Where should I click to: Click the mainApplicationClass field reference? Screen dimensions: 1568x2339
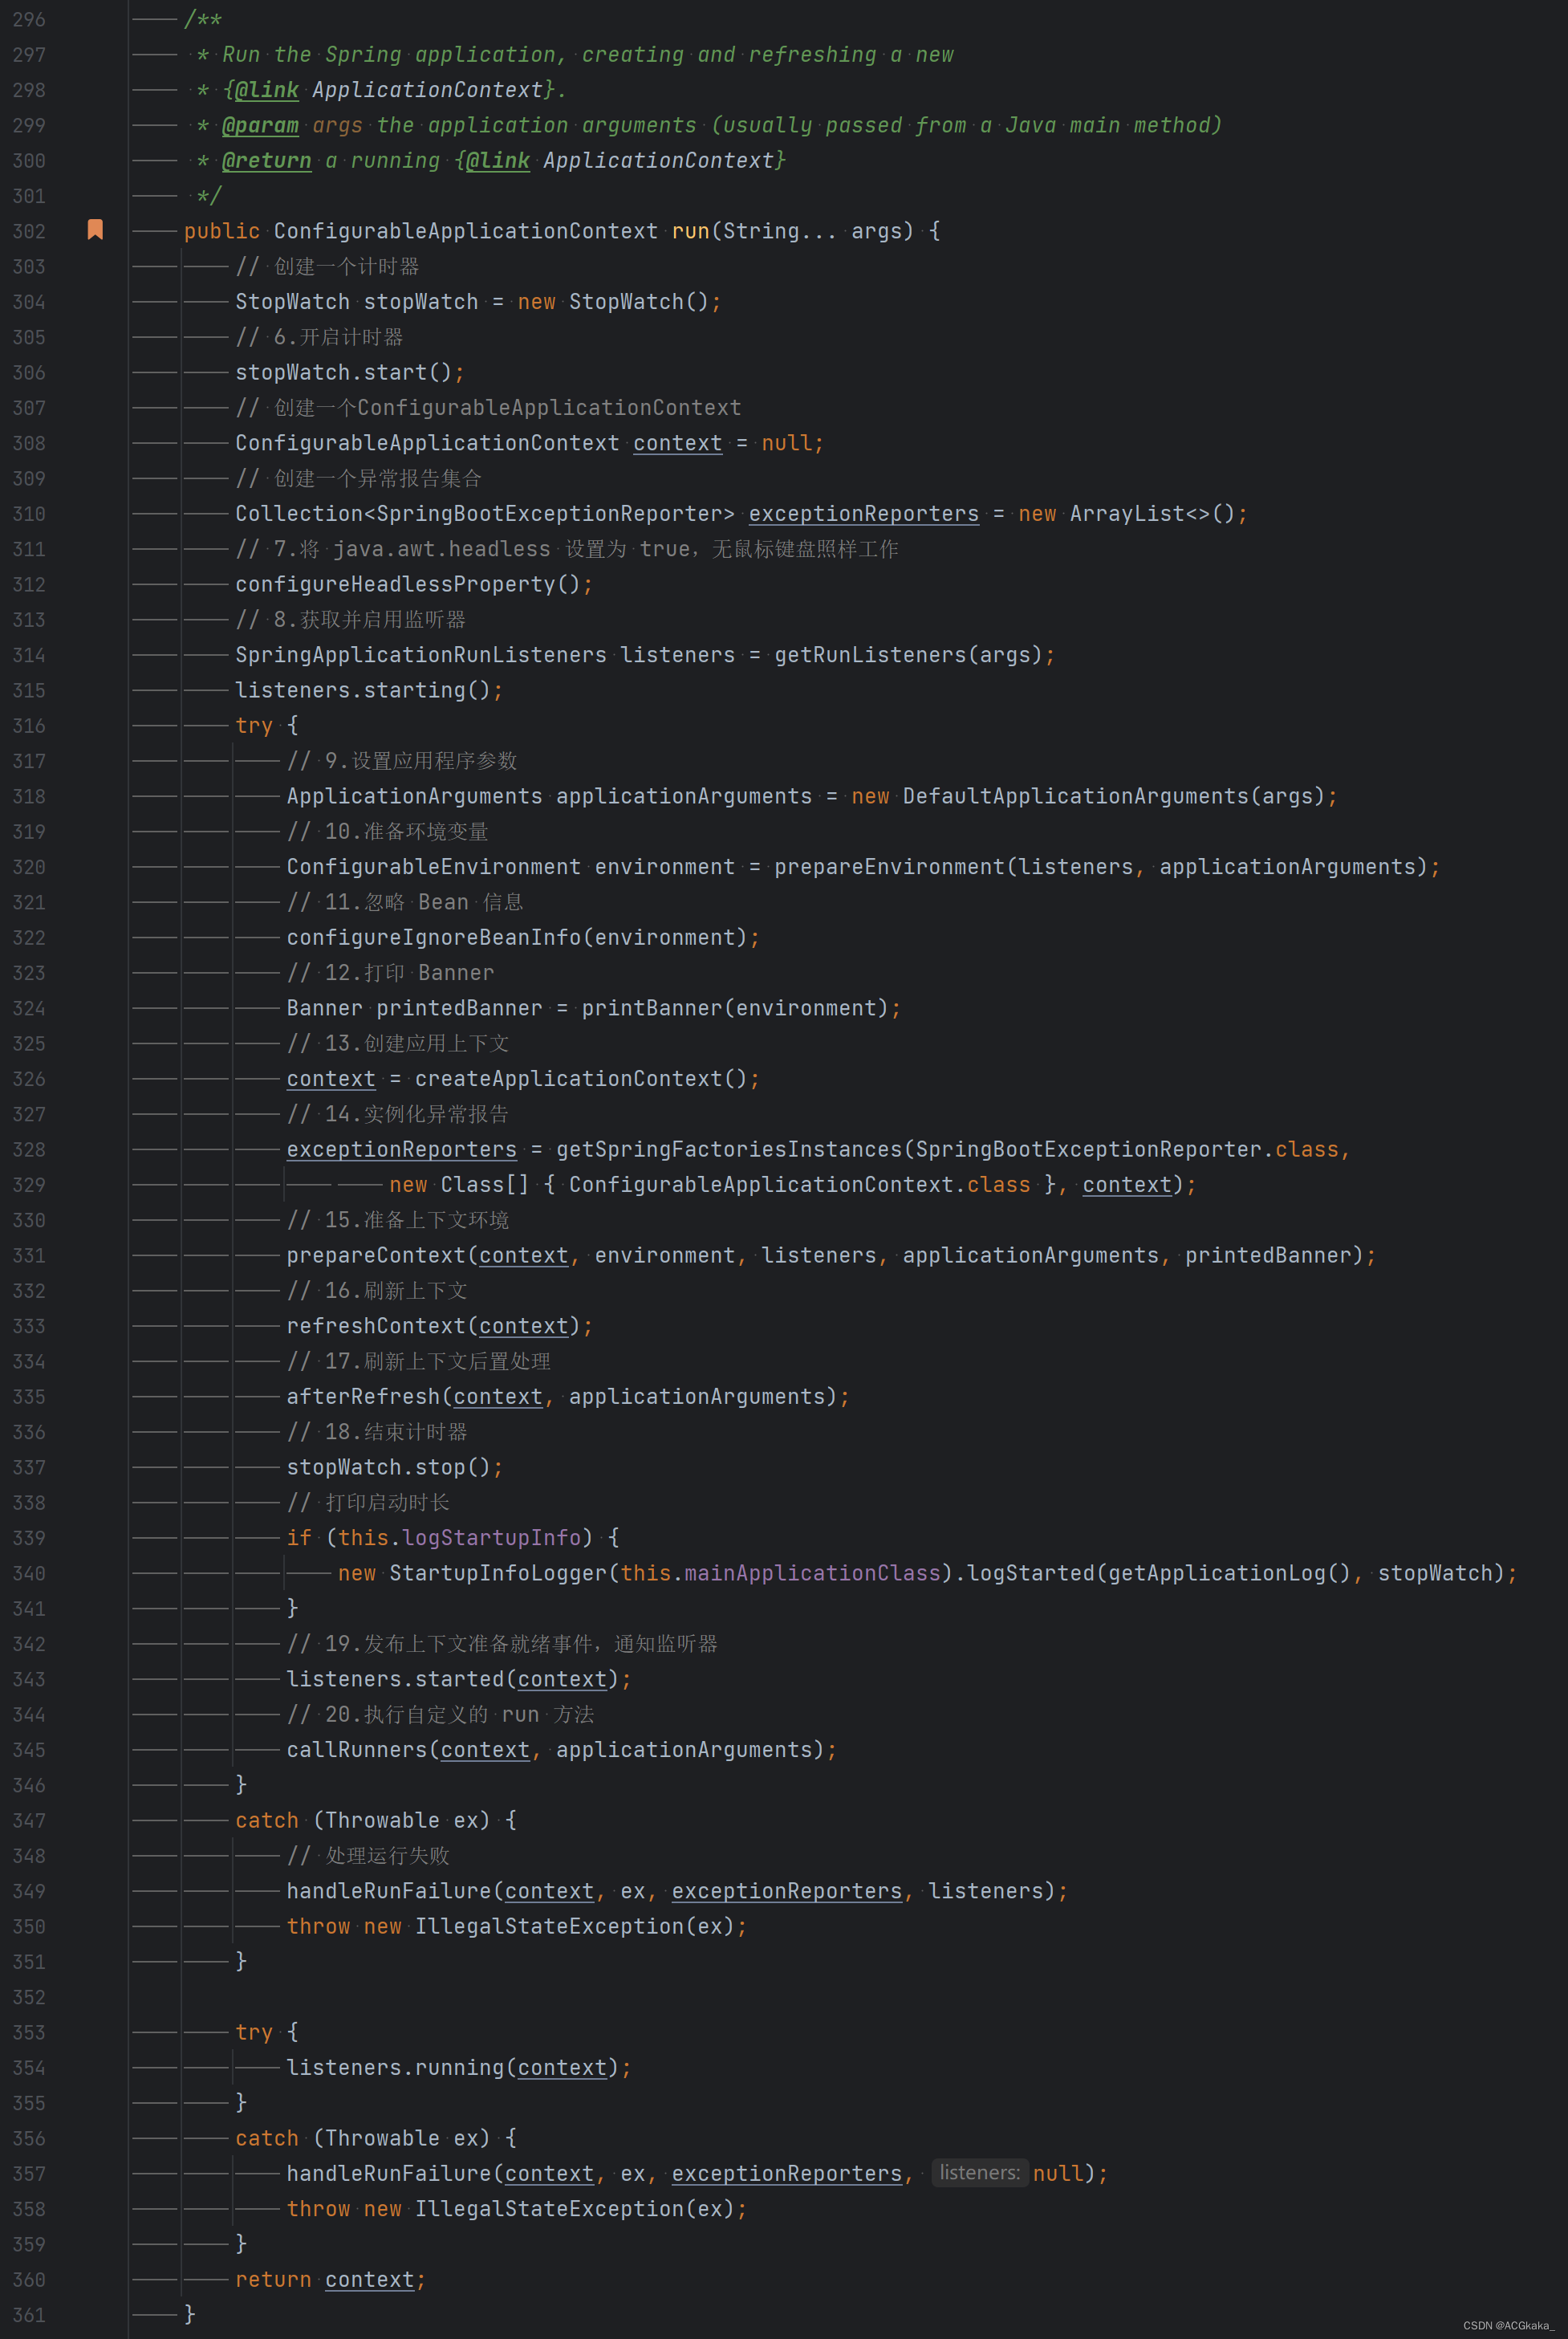[x=811, y=1573]
